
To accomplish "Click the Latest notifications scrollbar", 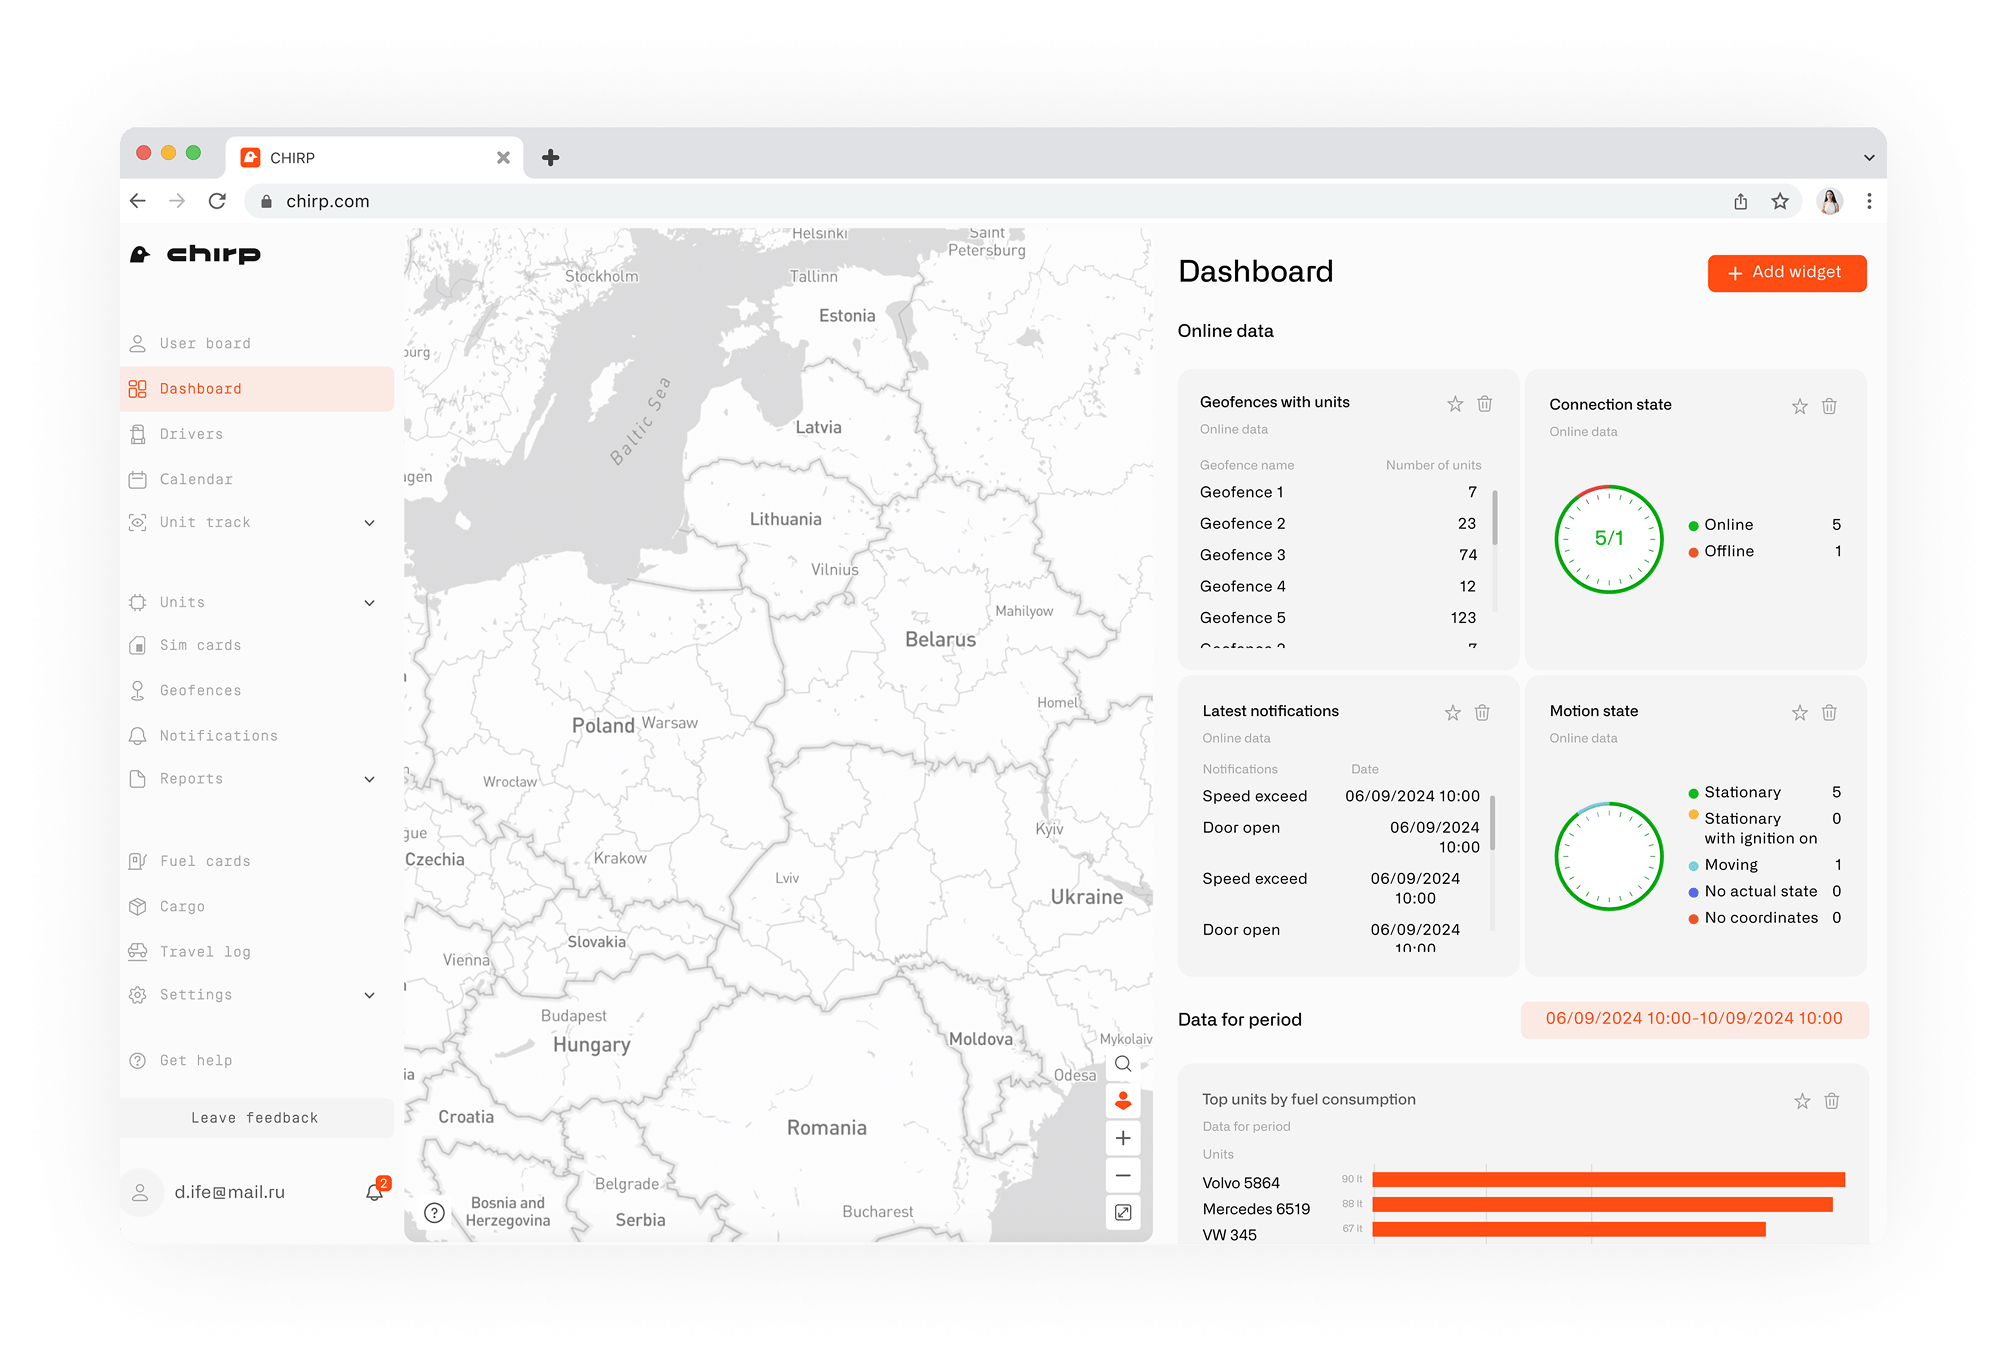I will pyautogui.click(x=1493, y=822).
